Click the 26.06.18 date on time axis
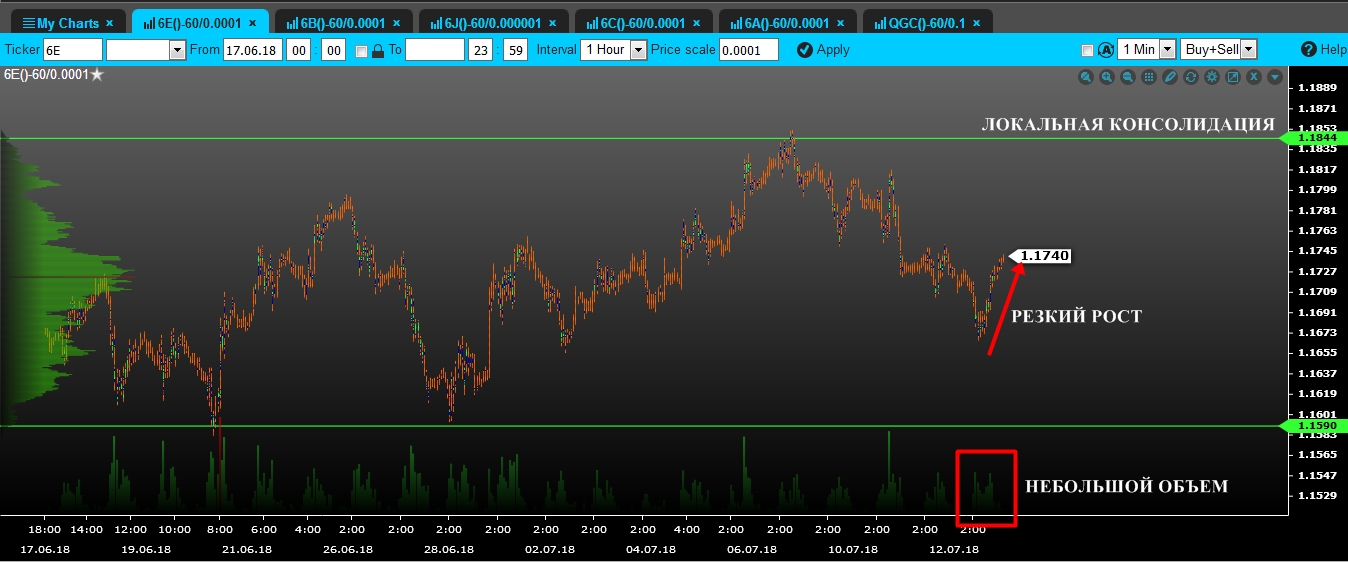This screenshot has width=1348, height=562. tap(347, 549)
